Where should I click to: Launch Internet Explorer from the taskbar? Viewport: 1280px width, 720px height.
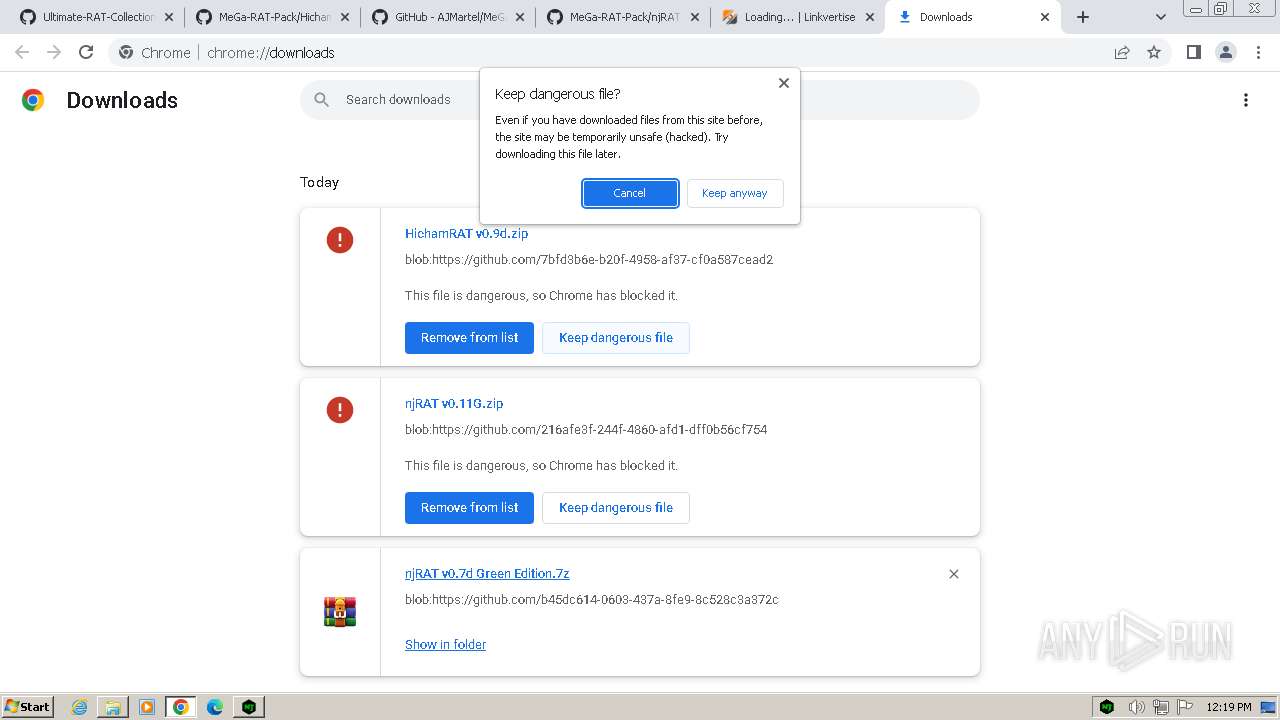pos(80,707)
